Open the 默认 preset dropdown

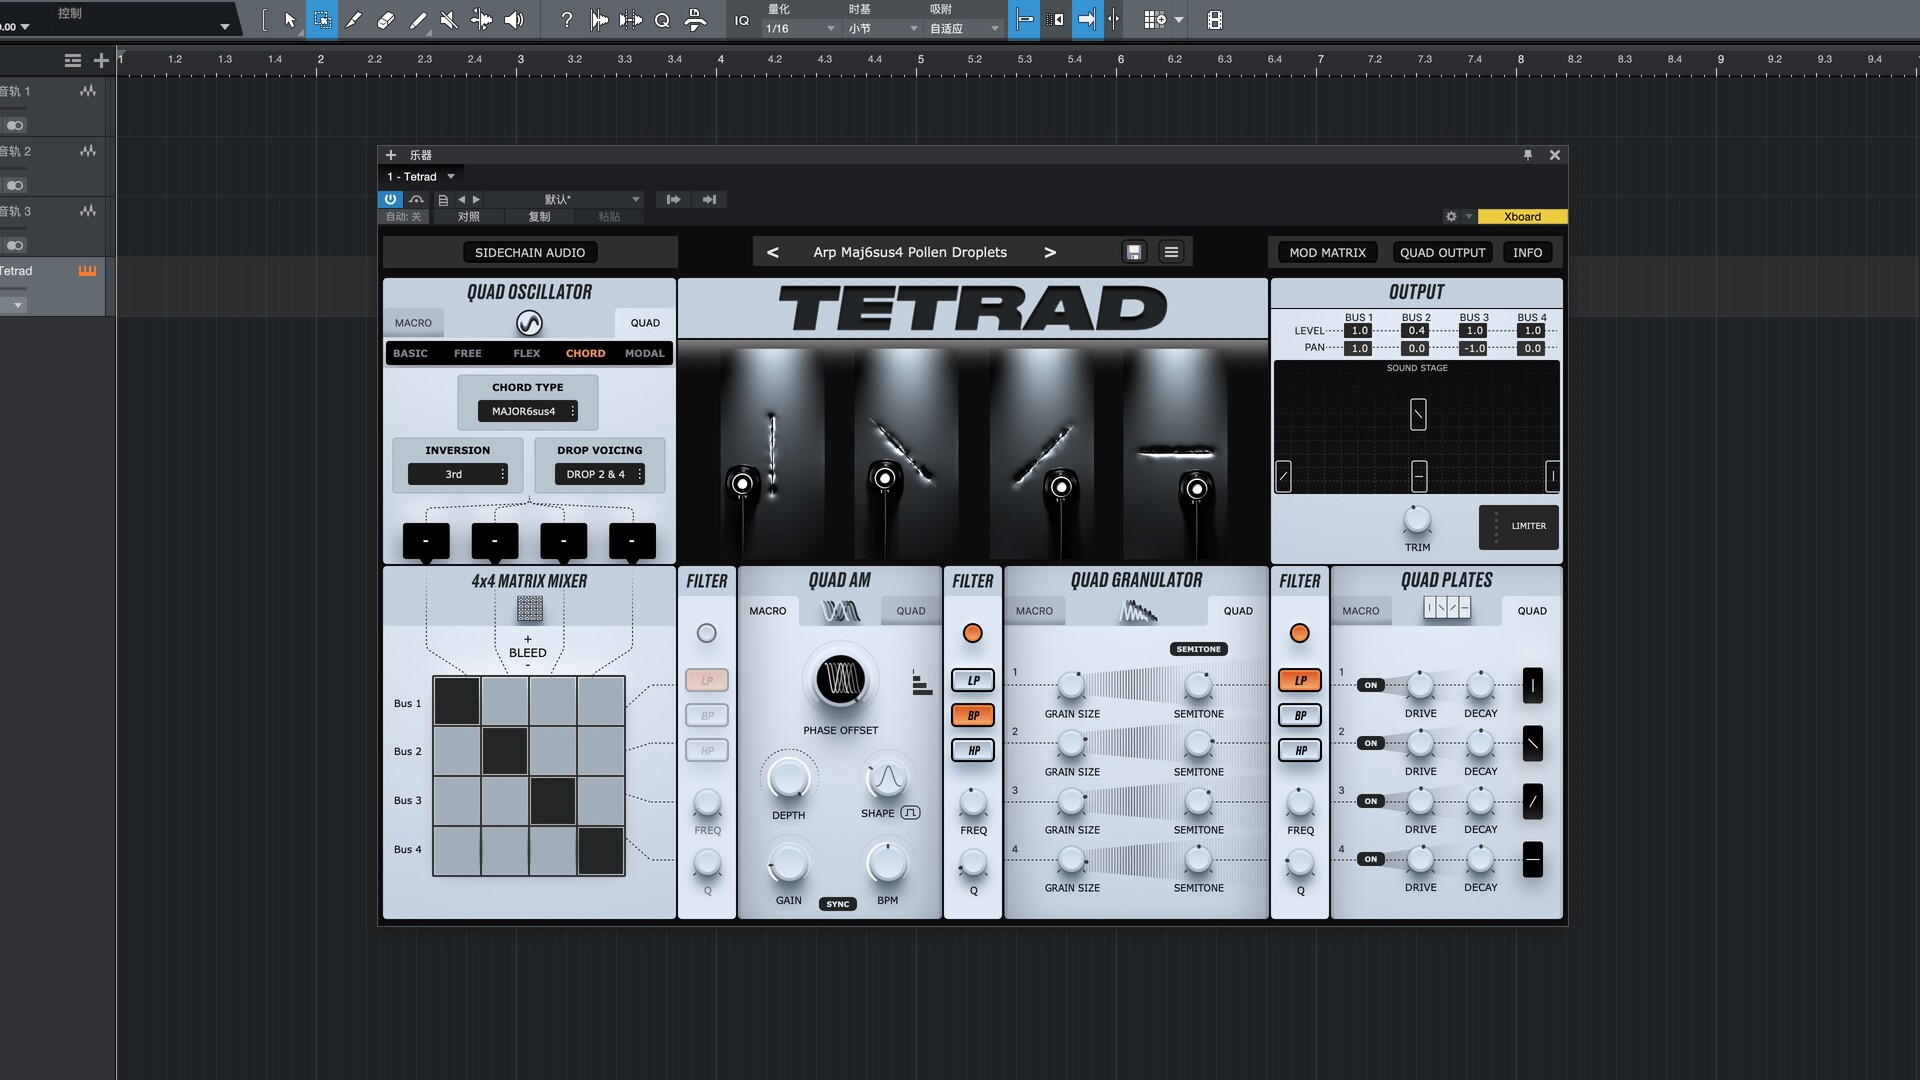pos(565,199)
